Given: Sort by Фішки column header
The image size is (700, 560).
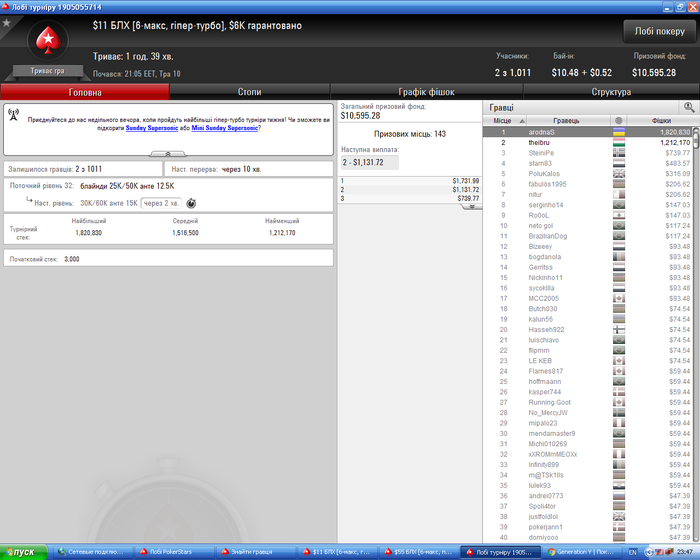Looking at the screenshot, I should pos(661,121).
